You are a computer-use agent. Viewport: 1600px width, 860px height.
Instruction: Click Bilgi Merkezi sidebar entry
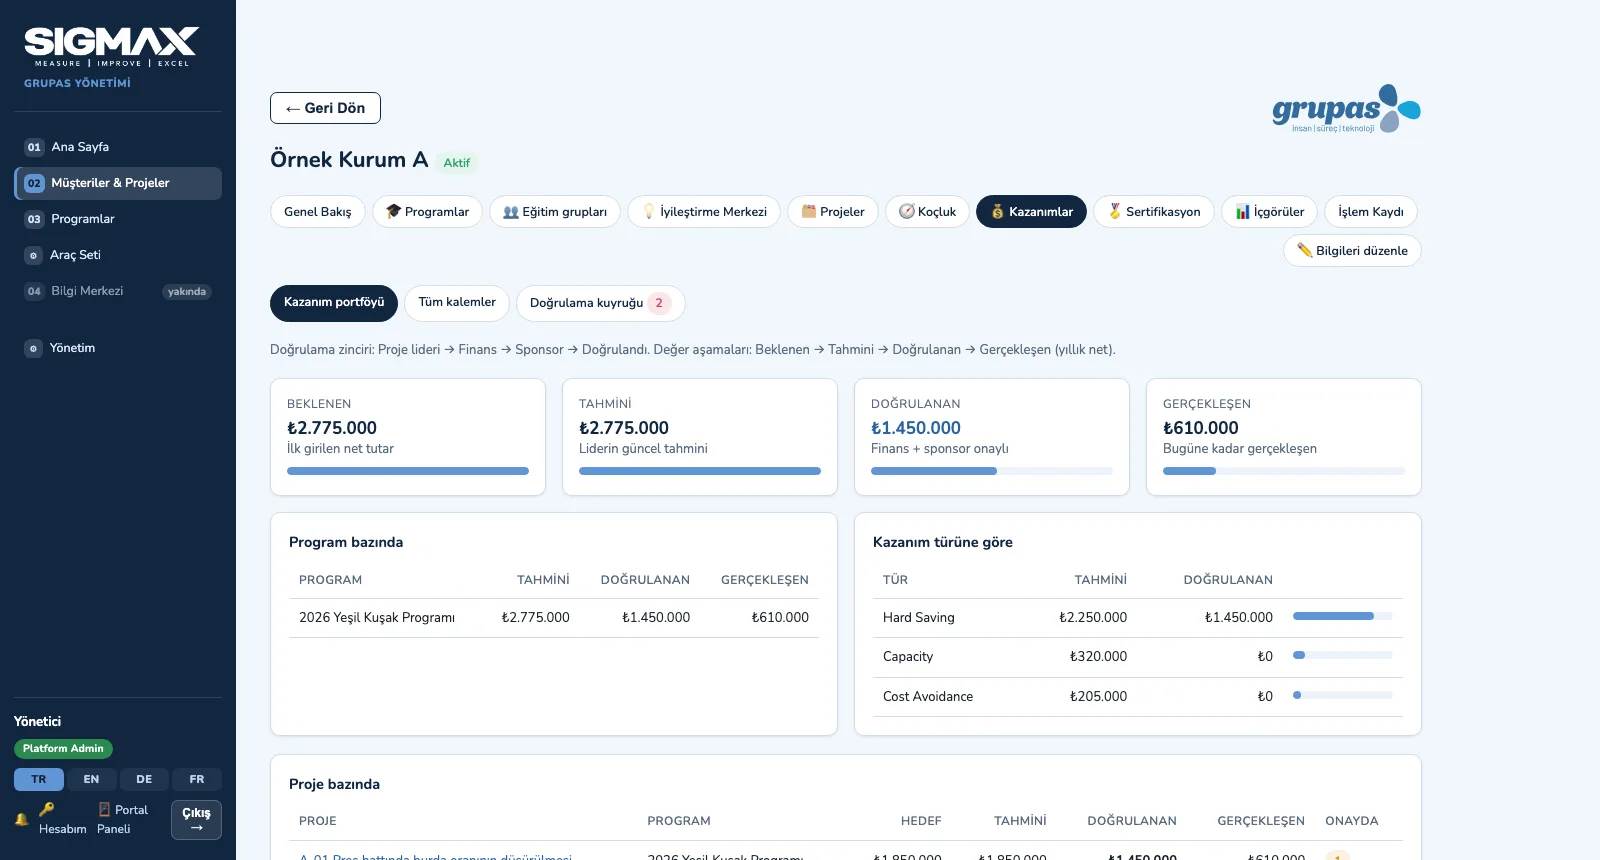pyautogui.click(x=118, y=291)
